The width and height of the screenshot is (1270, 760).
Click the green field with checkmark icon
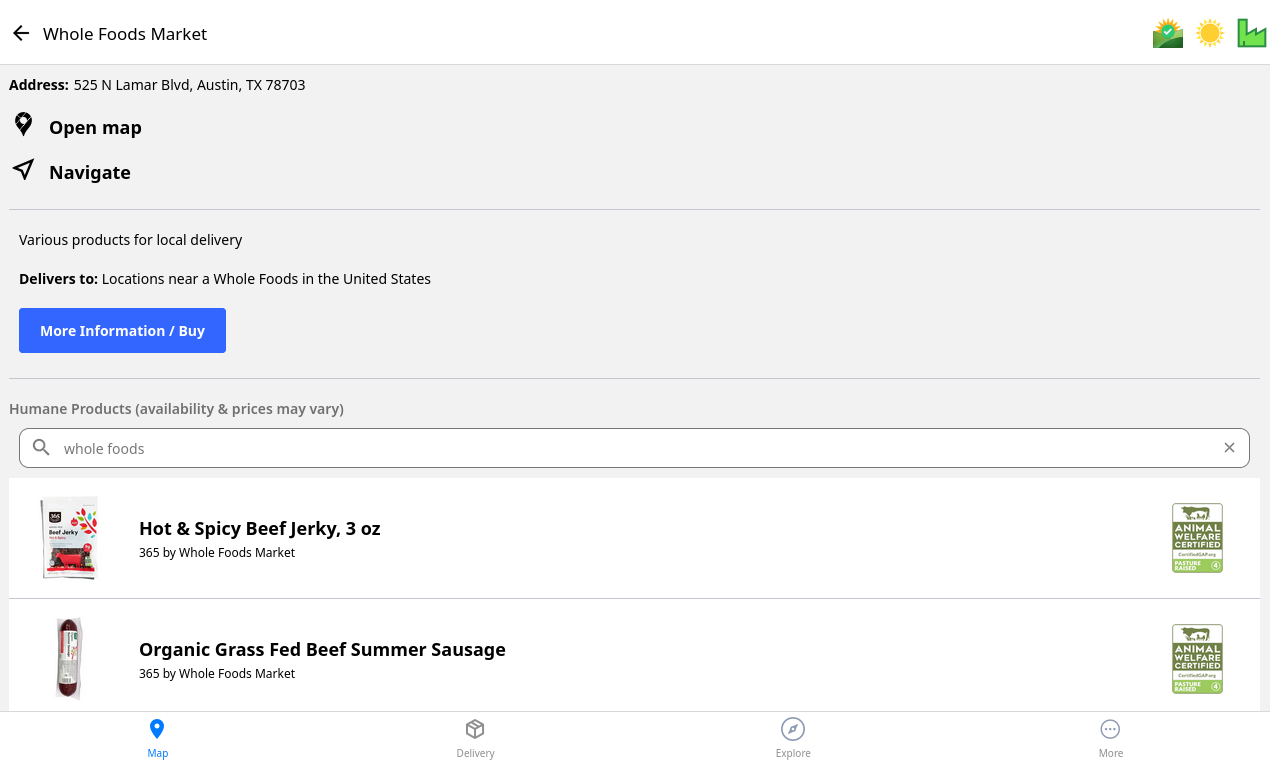click(x=1168, y=33)
